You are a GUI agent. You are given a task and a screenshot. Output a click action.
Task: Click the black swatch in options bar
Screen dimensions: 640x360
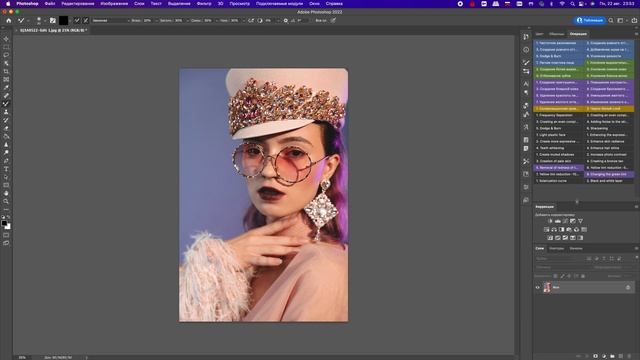[x=63, y=20]
